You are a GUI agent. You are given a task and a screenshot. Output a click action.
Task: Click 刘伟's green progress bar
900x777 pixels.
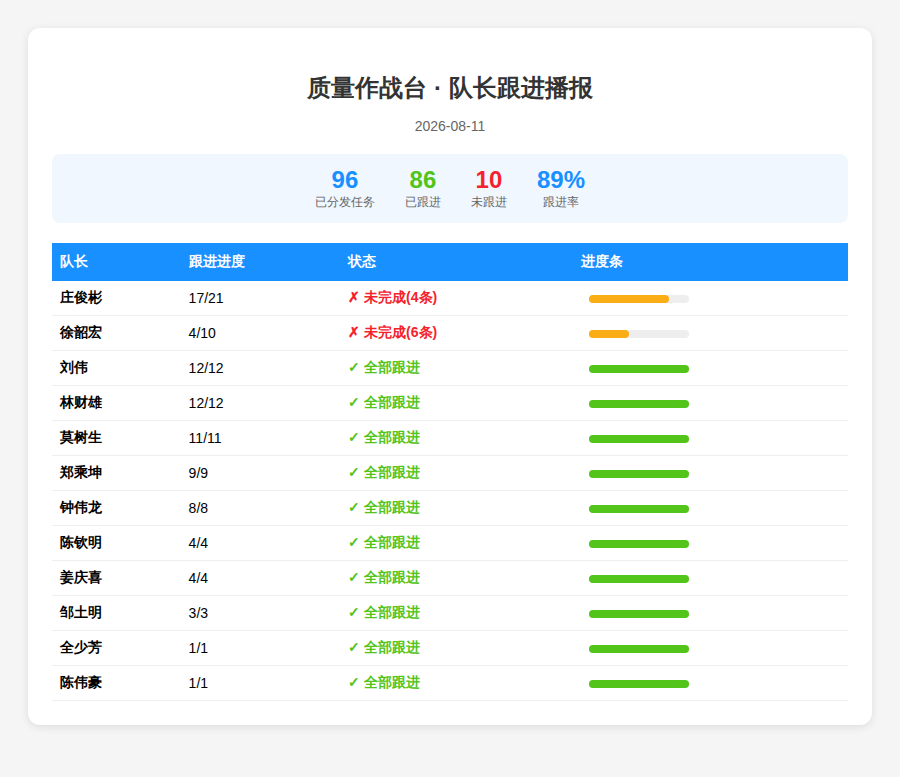[639, 369]
